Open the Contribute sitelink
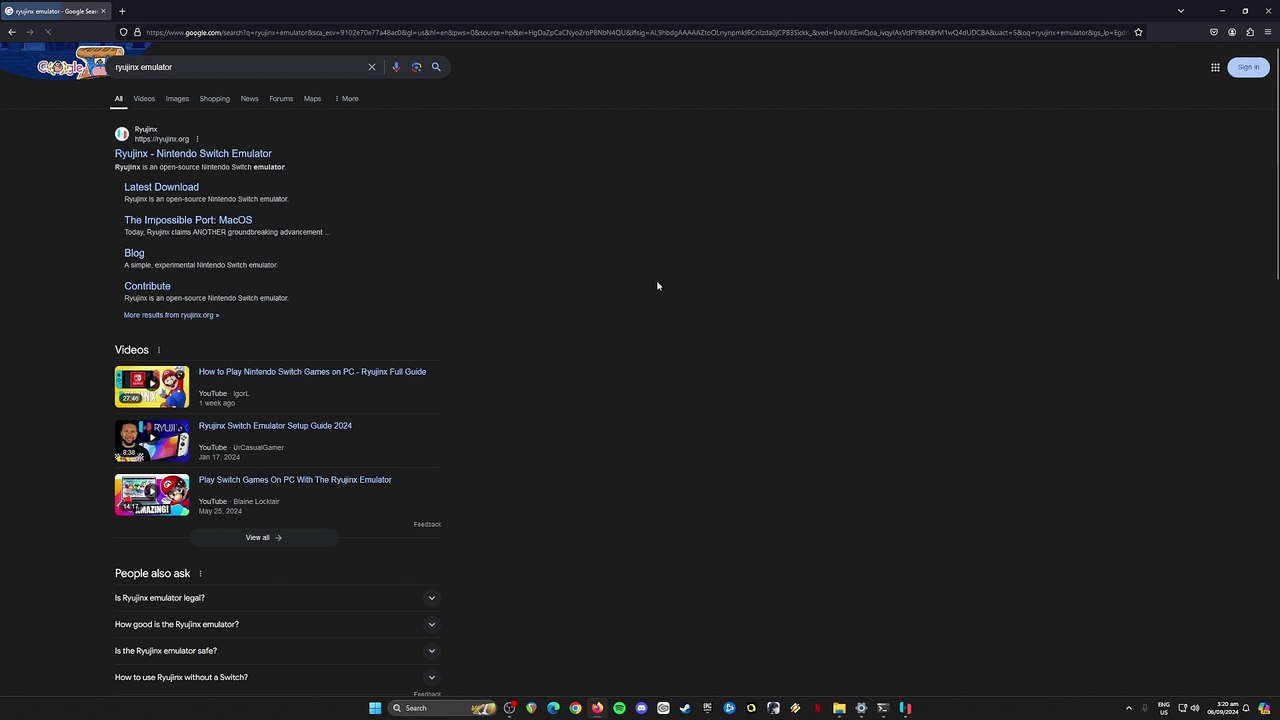 click(x=147, y=286)
